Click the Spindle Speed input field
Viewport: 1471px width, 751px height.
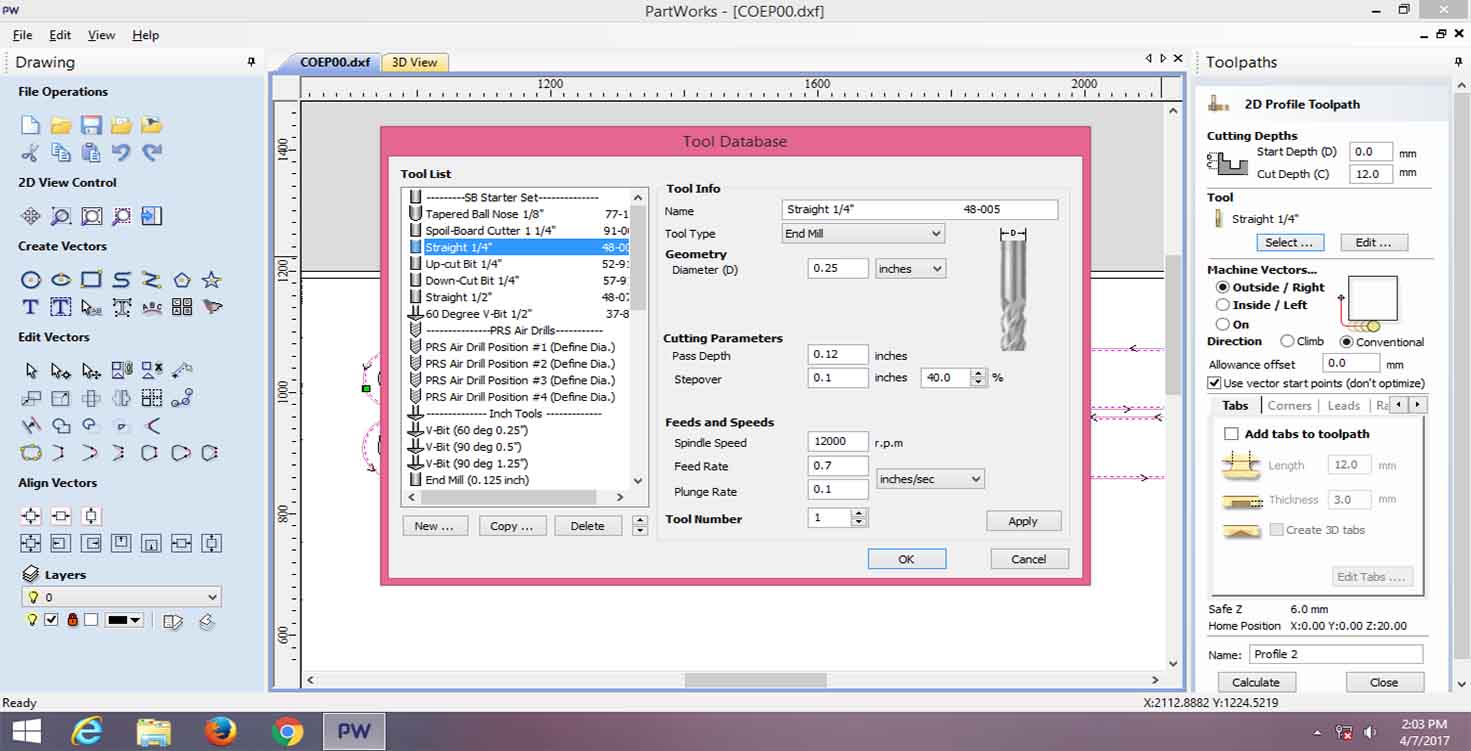click(838, 441)
